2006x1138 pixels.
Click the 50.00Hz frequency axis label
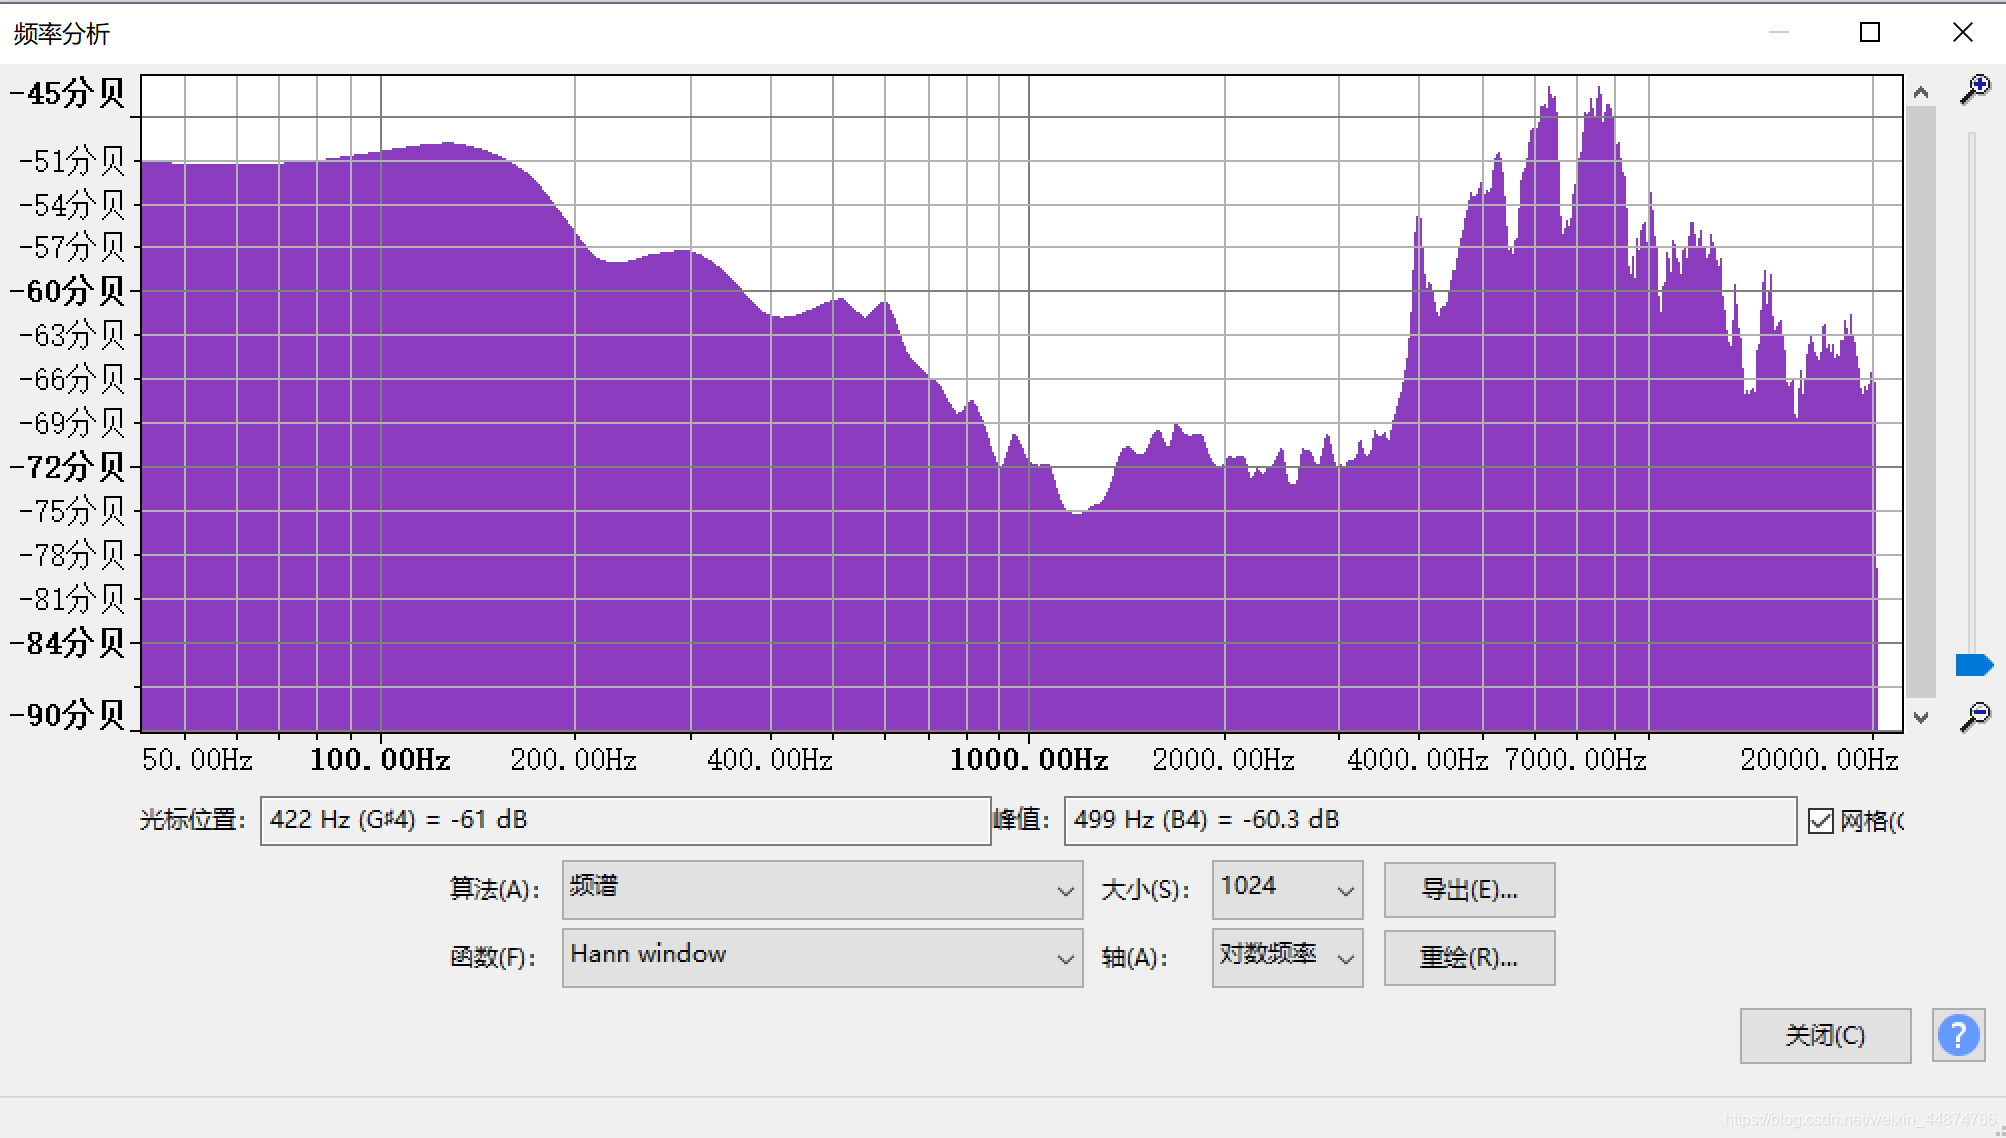pyautogui.click(x=197, y=760)
